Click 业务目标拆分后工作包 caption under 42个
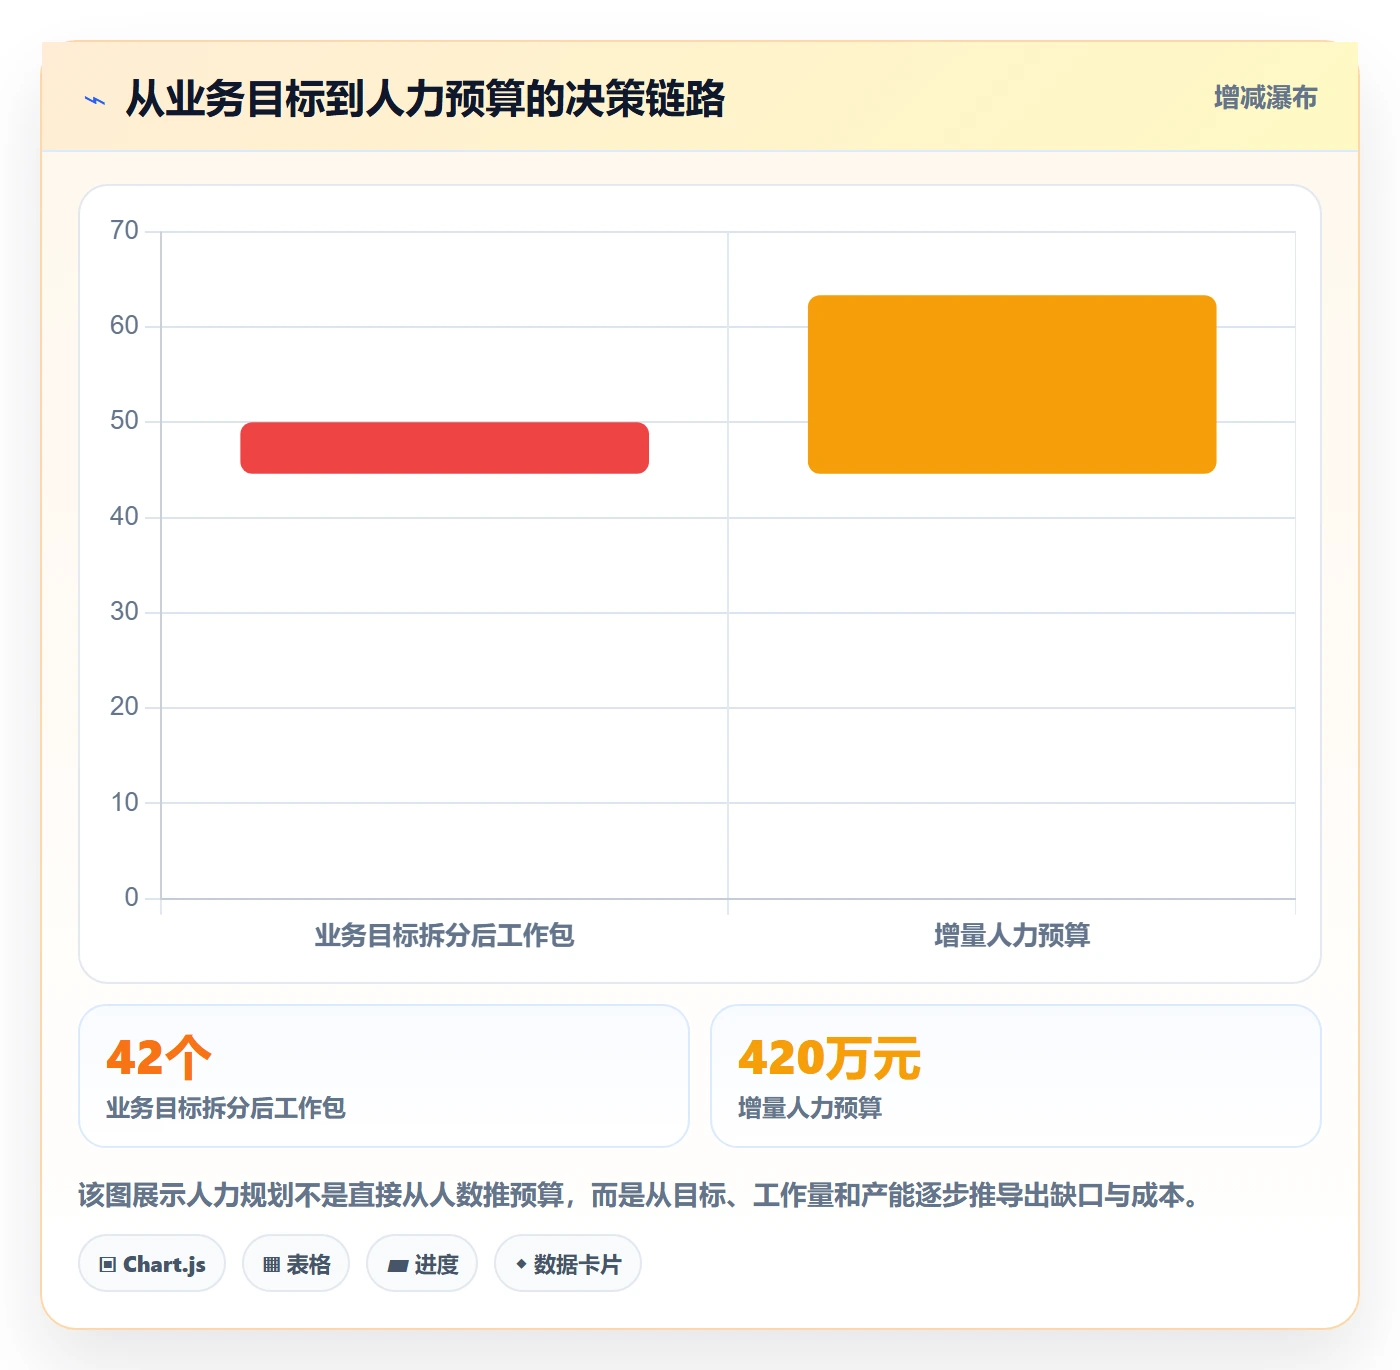The image size is (1400, 1370). tap(226, 1108)
